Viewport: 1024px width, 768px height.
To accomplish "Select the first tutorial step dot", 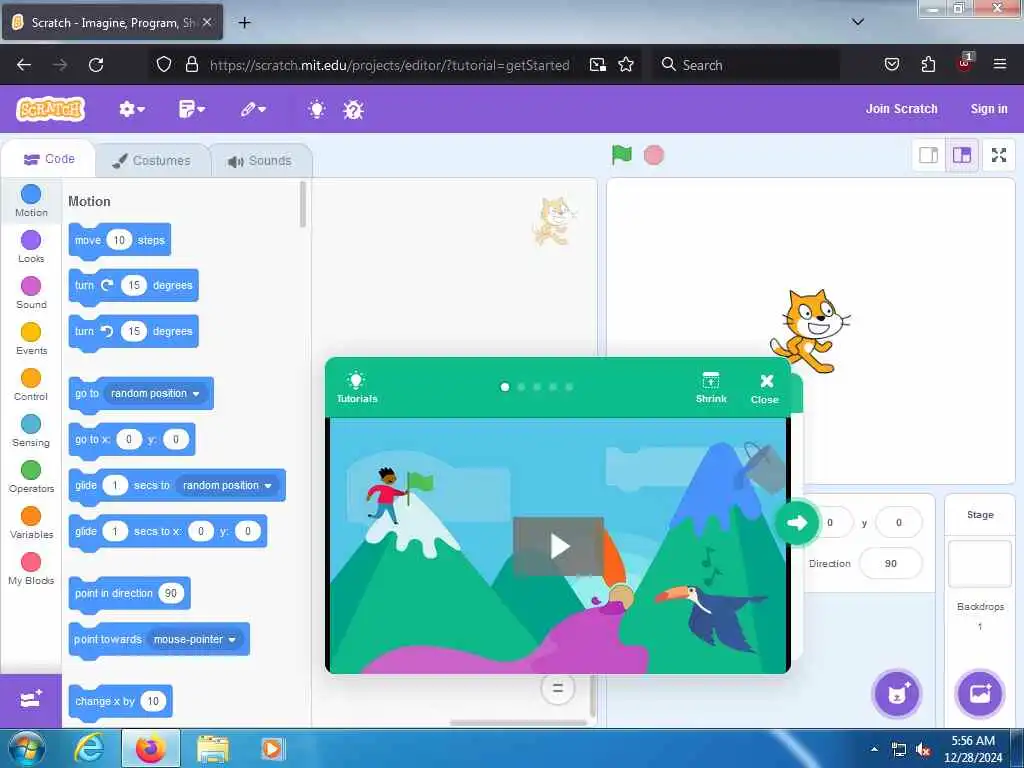I will pos(505,387).
